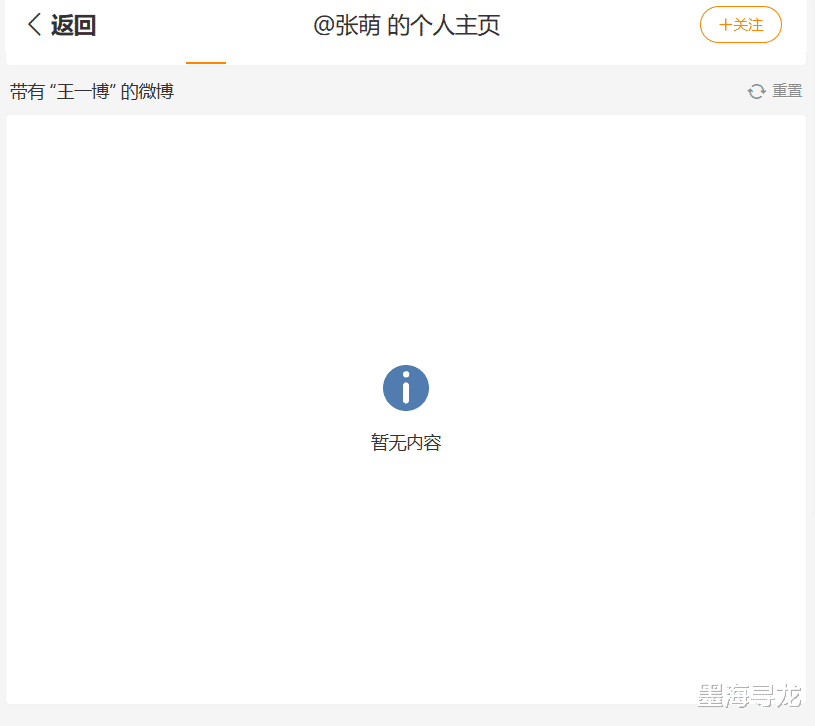Screen dimensions: 815x726
Task: Click the 回 character beside back arrow
Action: pos(85,25)
